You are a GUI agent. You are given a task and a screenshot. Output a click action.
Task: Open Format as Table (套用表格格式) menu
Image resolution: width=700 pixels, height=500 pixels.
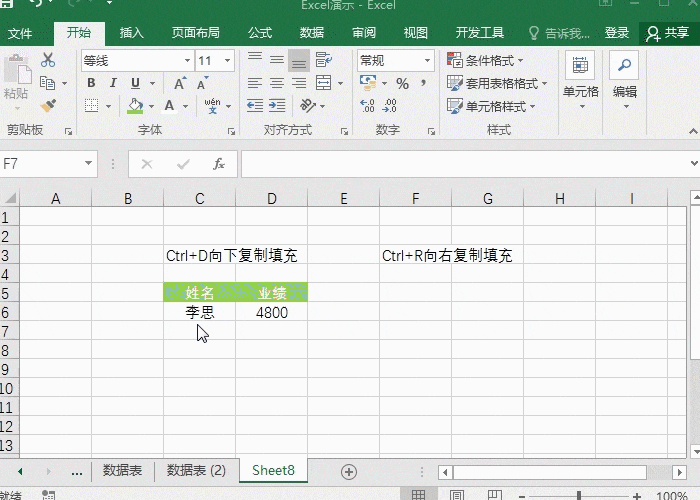[497, 83]
